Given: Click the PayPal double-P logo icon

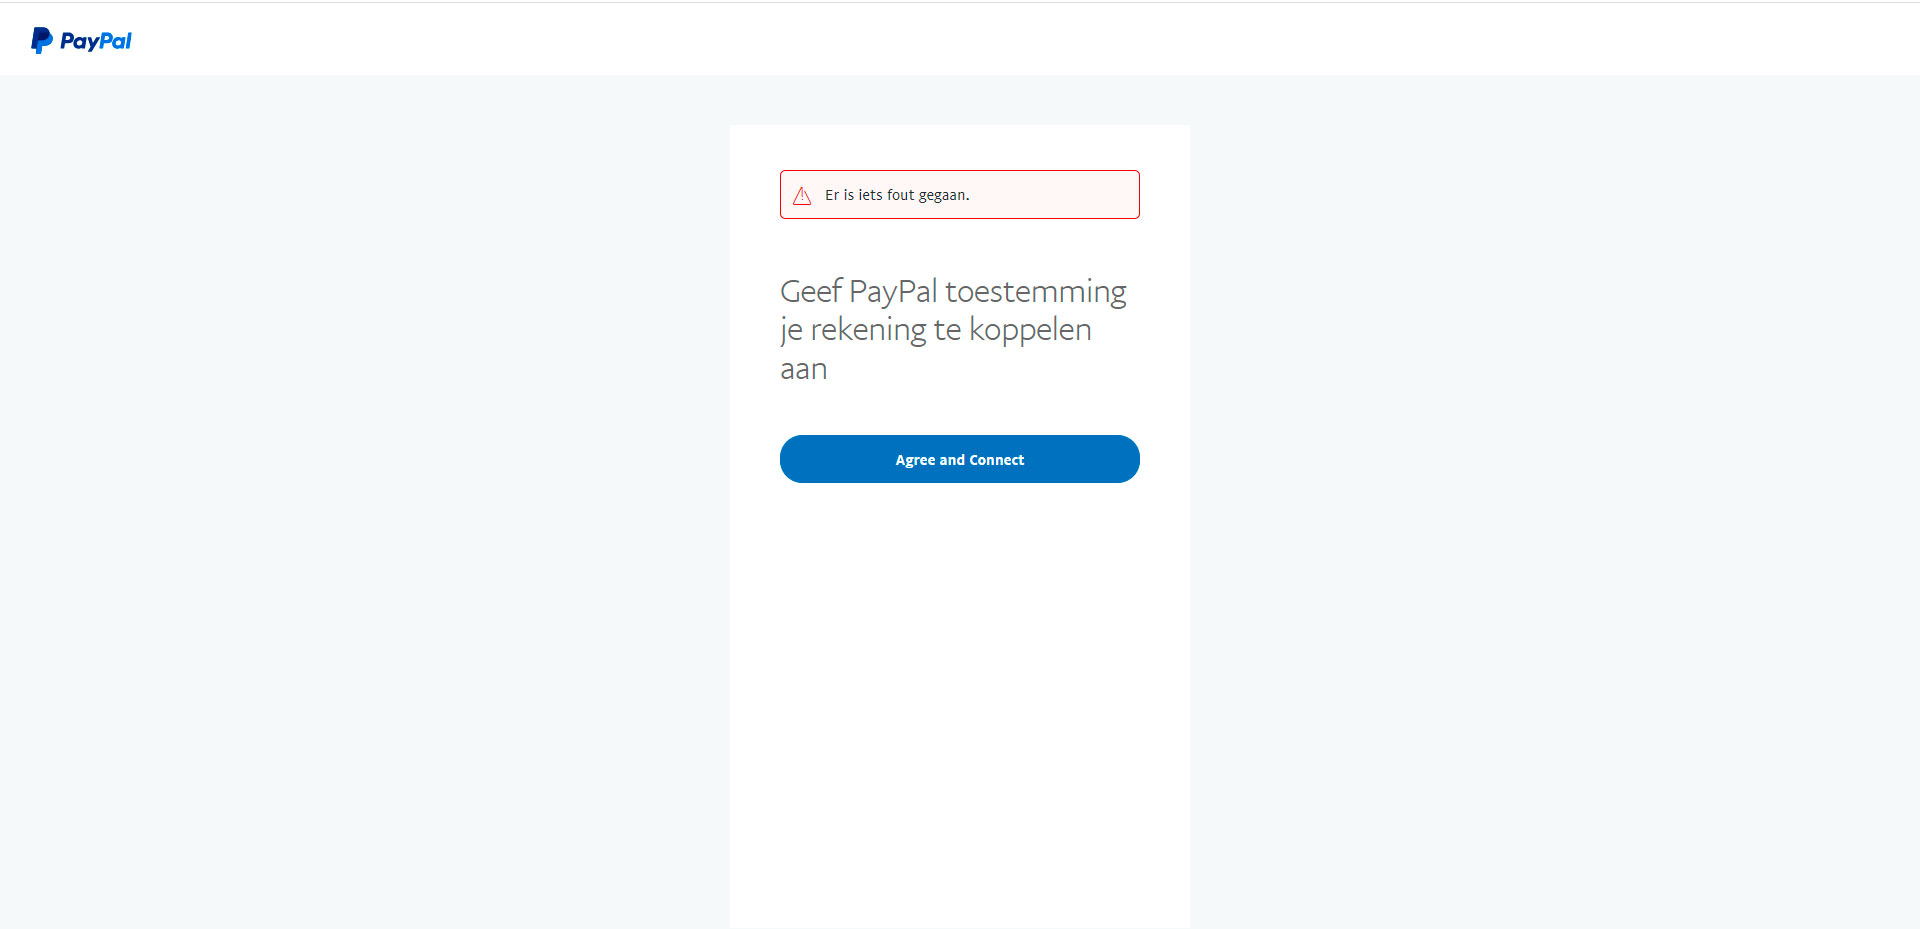Looking at the screenshot, I should tap(41, 40).
